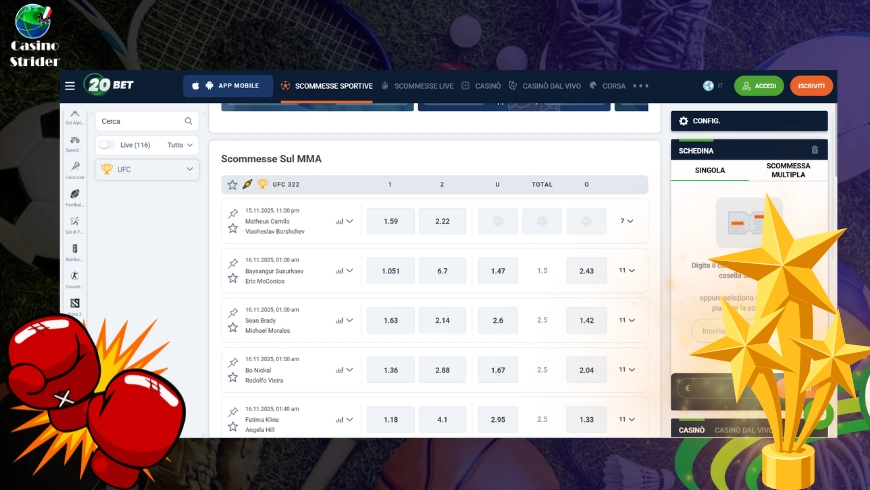870x490 pixels.
Task: Open the Tutto time filter dropdown
Action: (180, 145)
